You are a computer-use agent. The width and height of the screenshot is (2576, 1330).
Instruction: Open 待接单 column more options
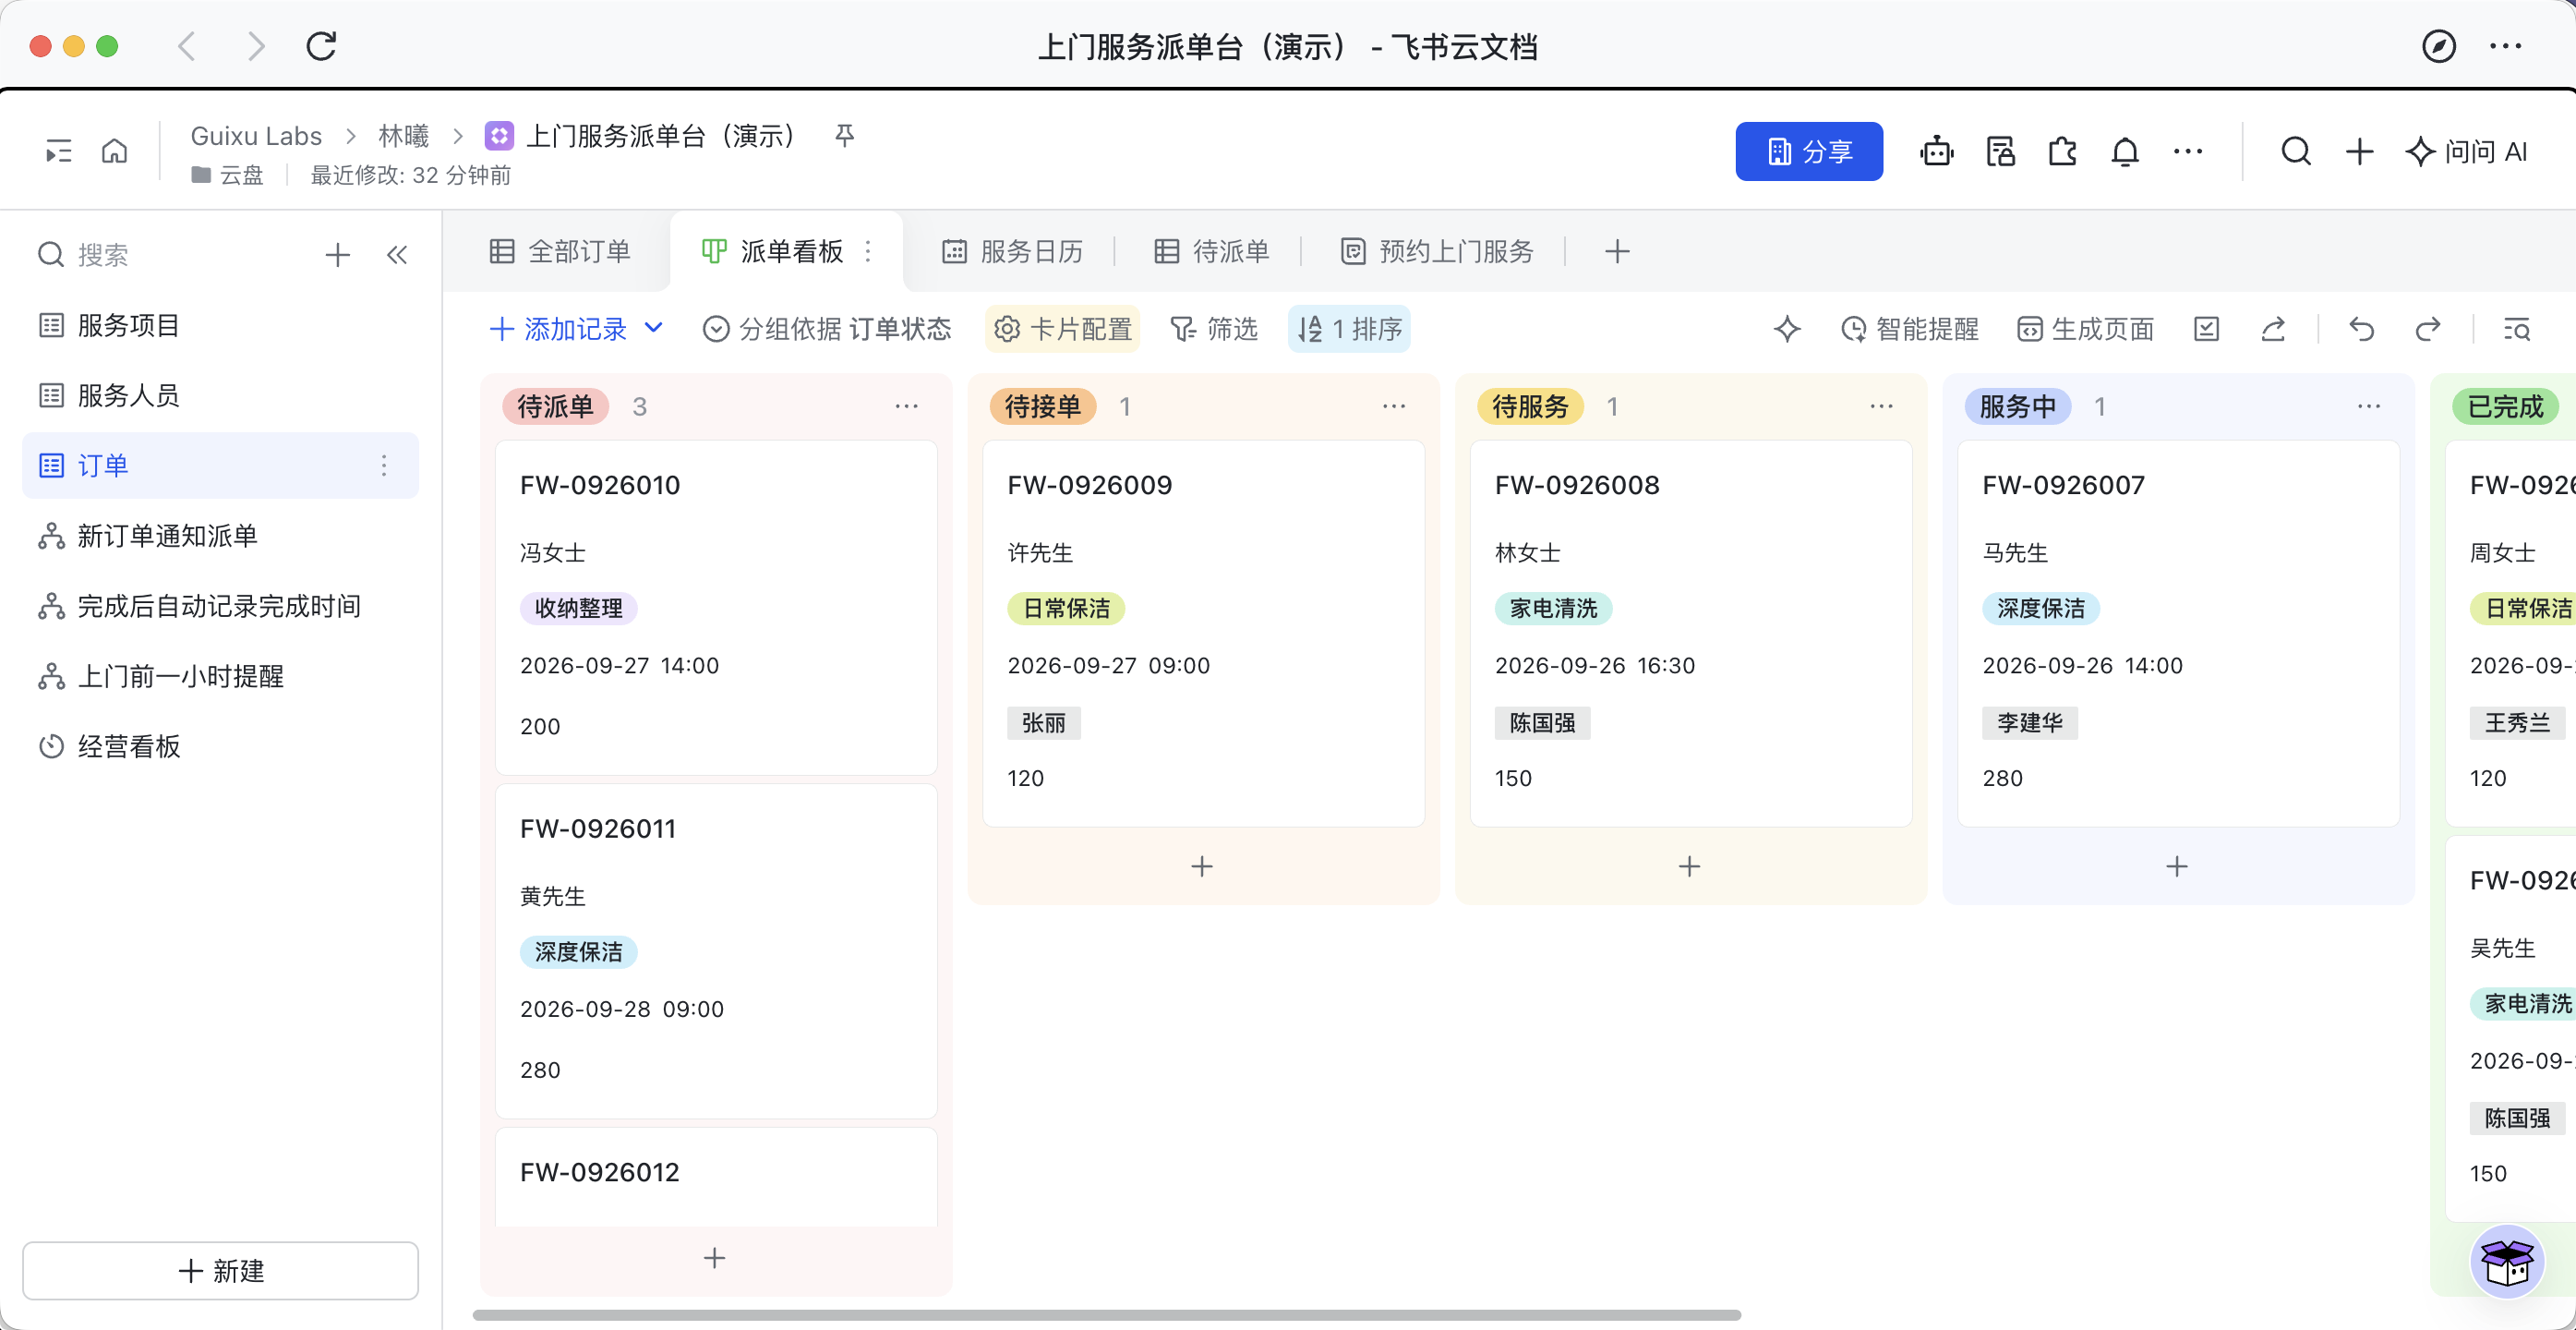1394,406
